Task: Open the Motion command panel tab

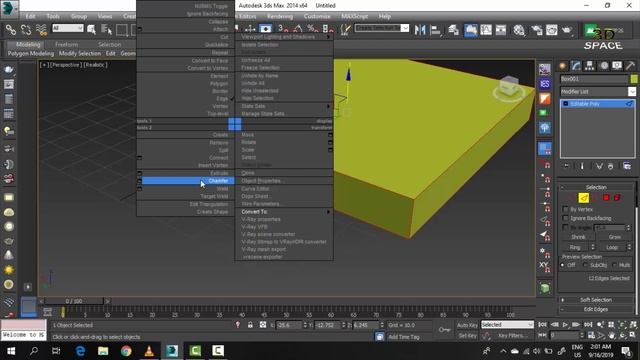Action: click(x=604, y=66)
